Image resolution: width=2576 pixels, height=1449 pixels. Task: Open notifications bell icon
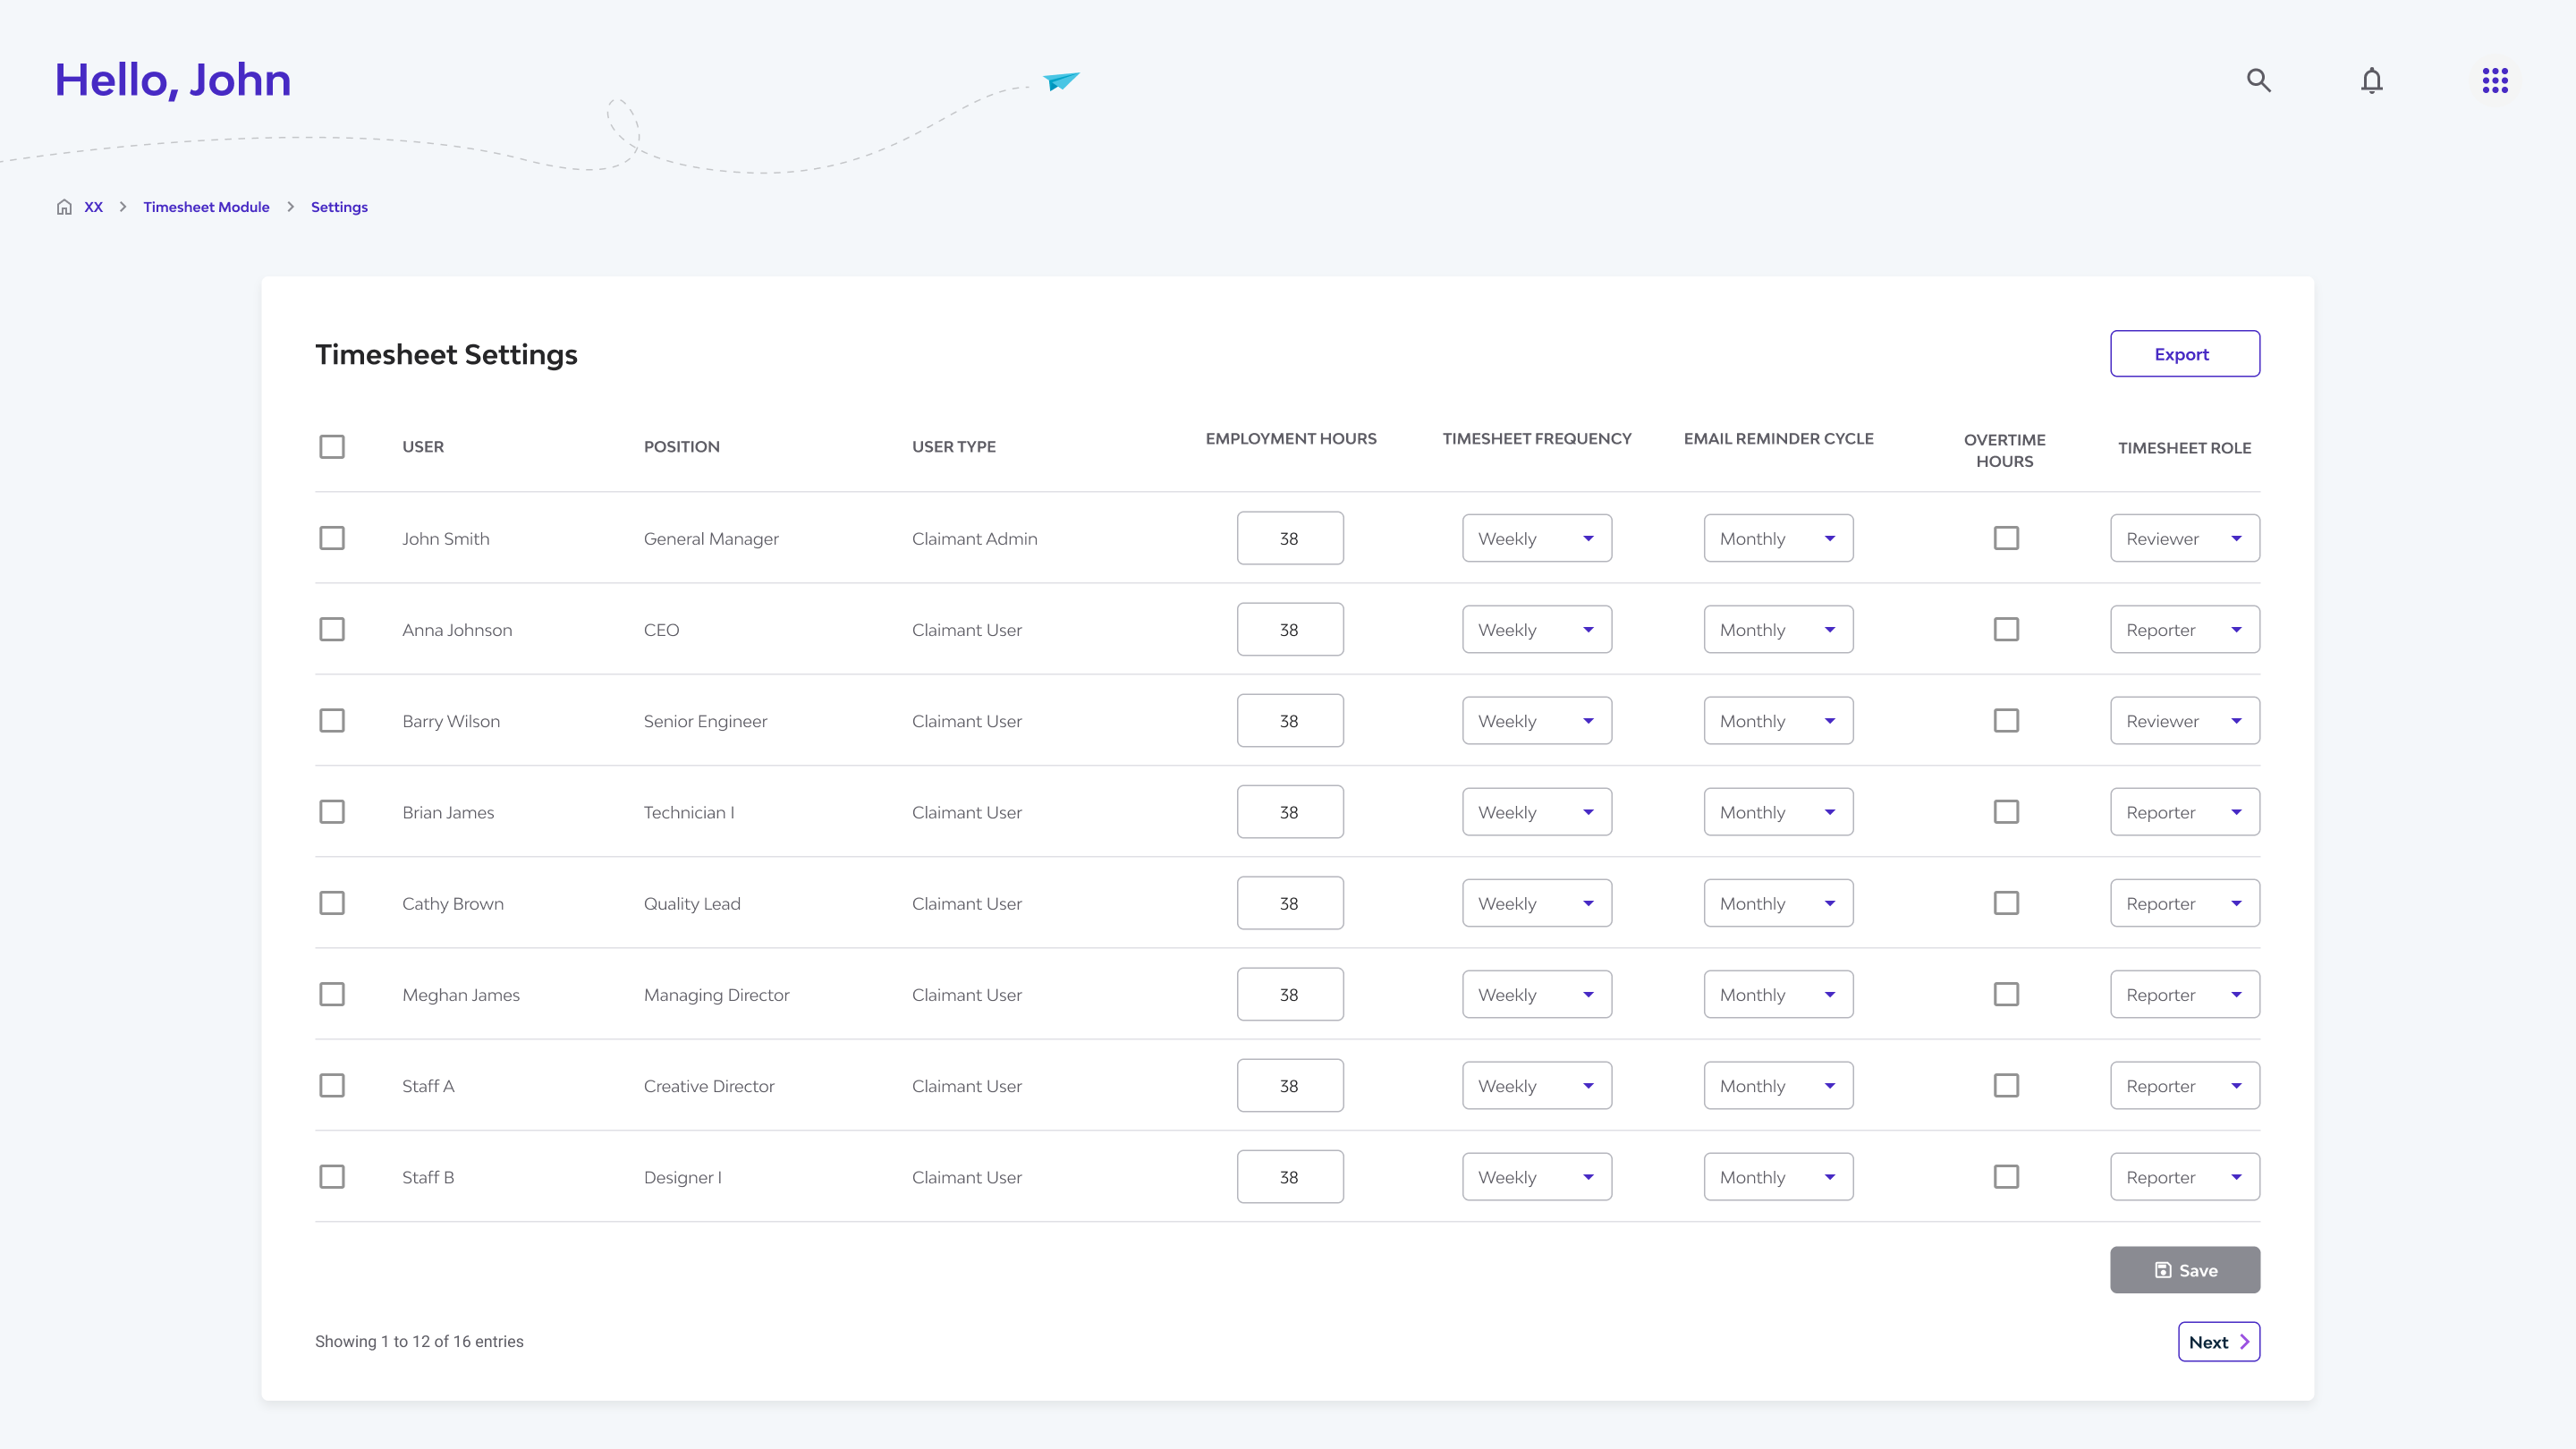(2371, 80)
